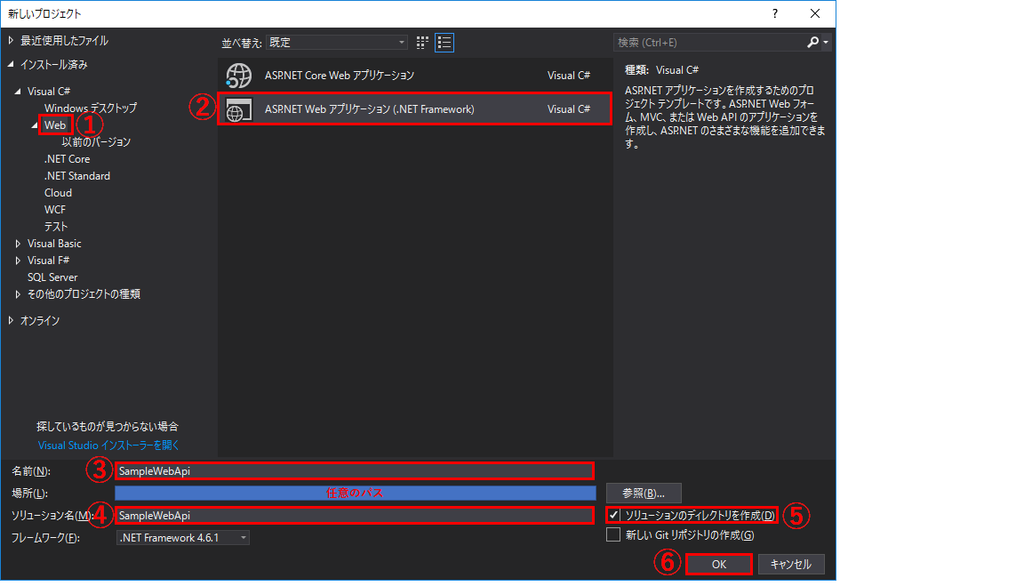Click the search magnifier icon
The height and width of the screenshot is (586, 1024).
pyautogui.click(x=812, y=42)
